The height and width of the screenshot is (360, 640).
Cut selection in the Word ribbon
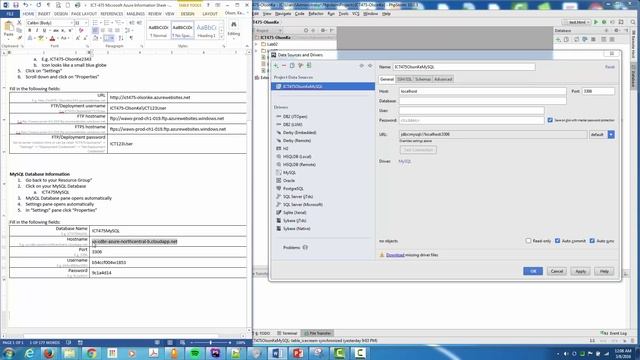(x=19, y=23)
